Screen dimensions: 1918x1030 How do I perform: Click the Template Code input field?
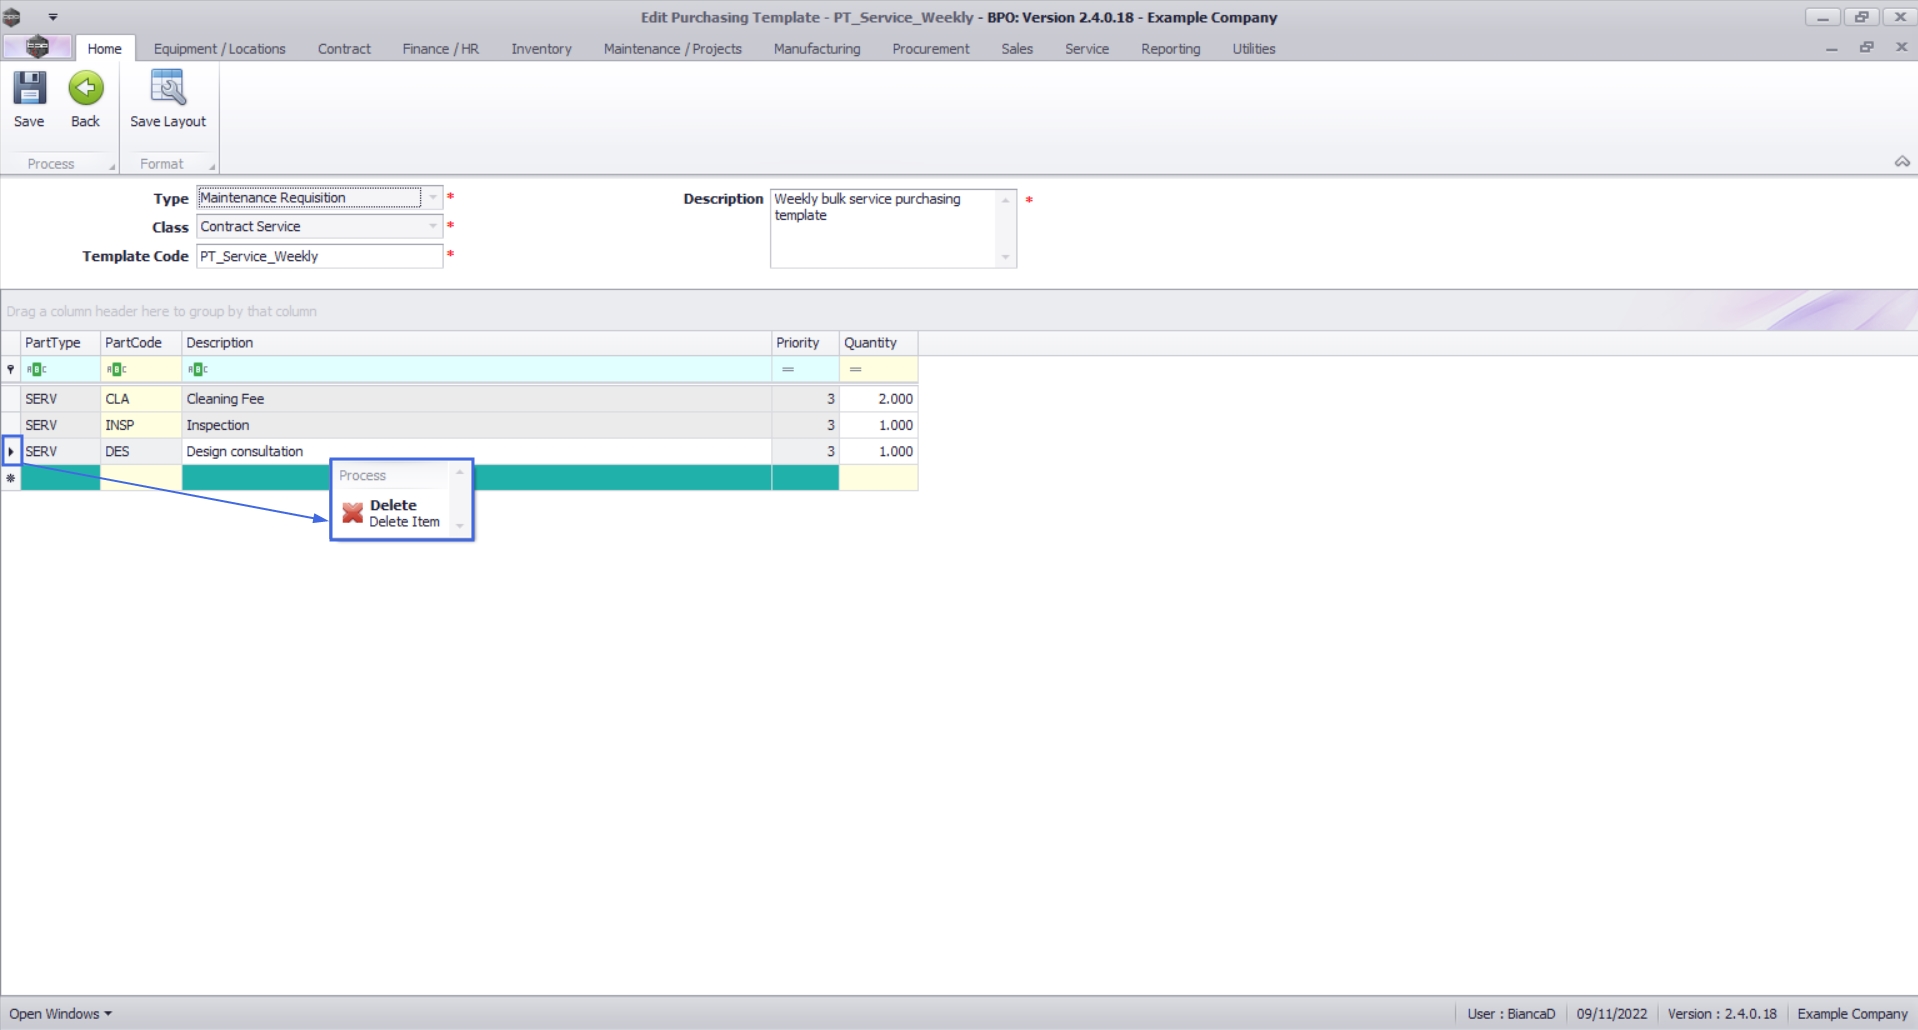point(319,256)
